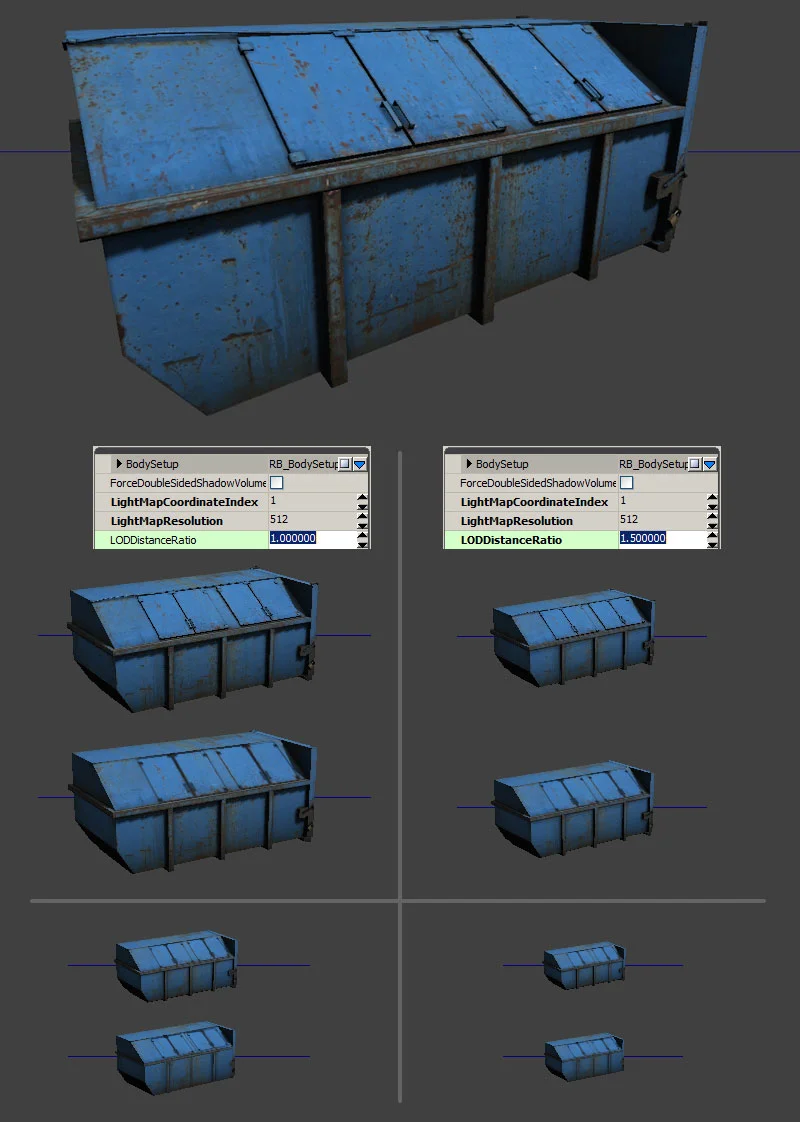Viewport: 800px width, 1122px height.
Task: Increase LODDistanceRatio up arrow next to 1.000000
Action: (362, 535)
